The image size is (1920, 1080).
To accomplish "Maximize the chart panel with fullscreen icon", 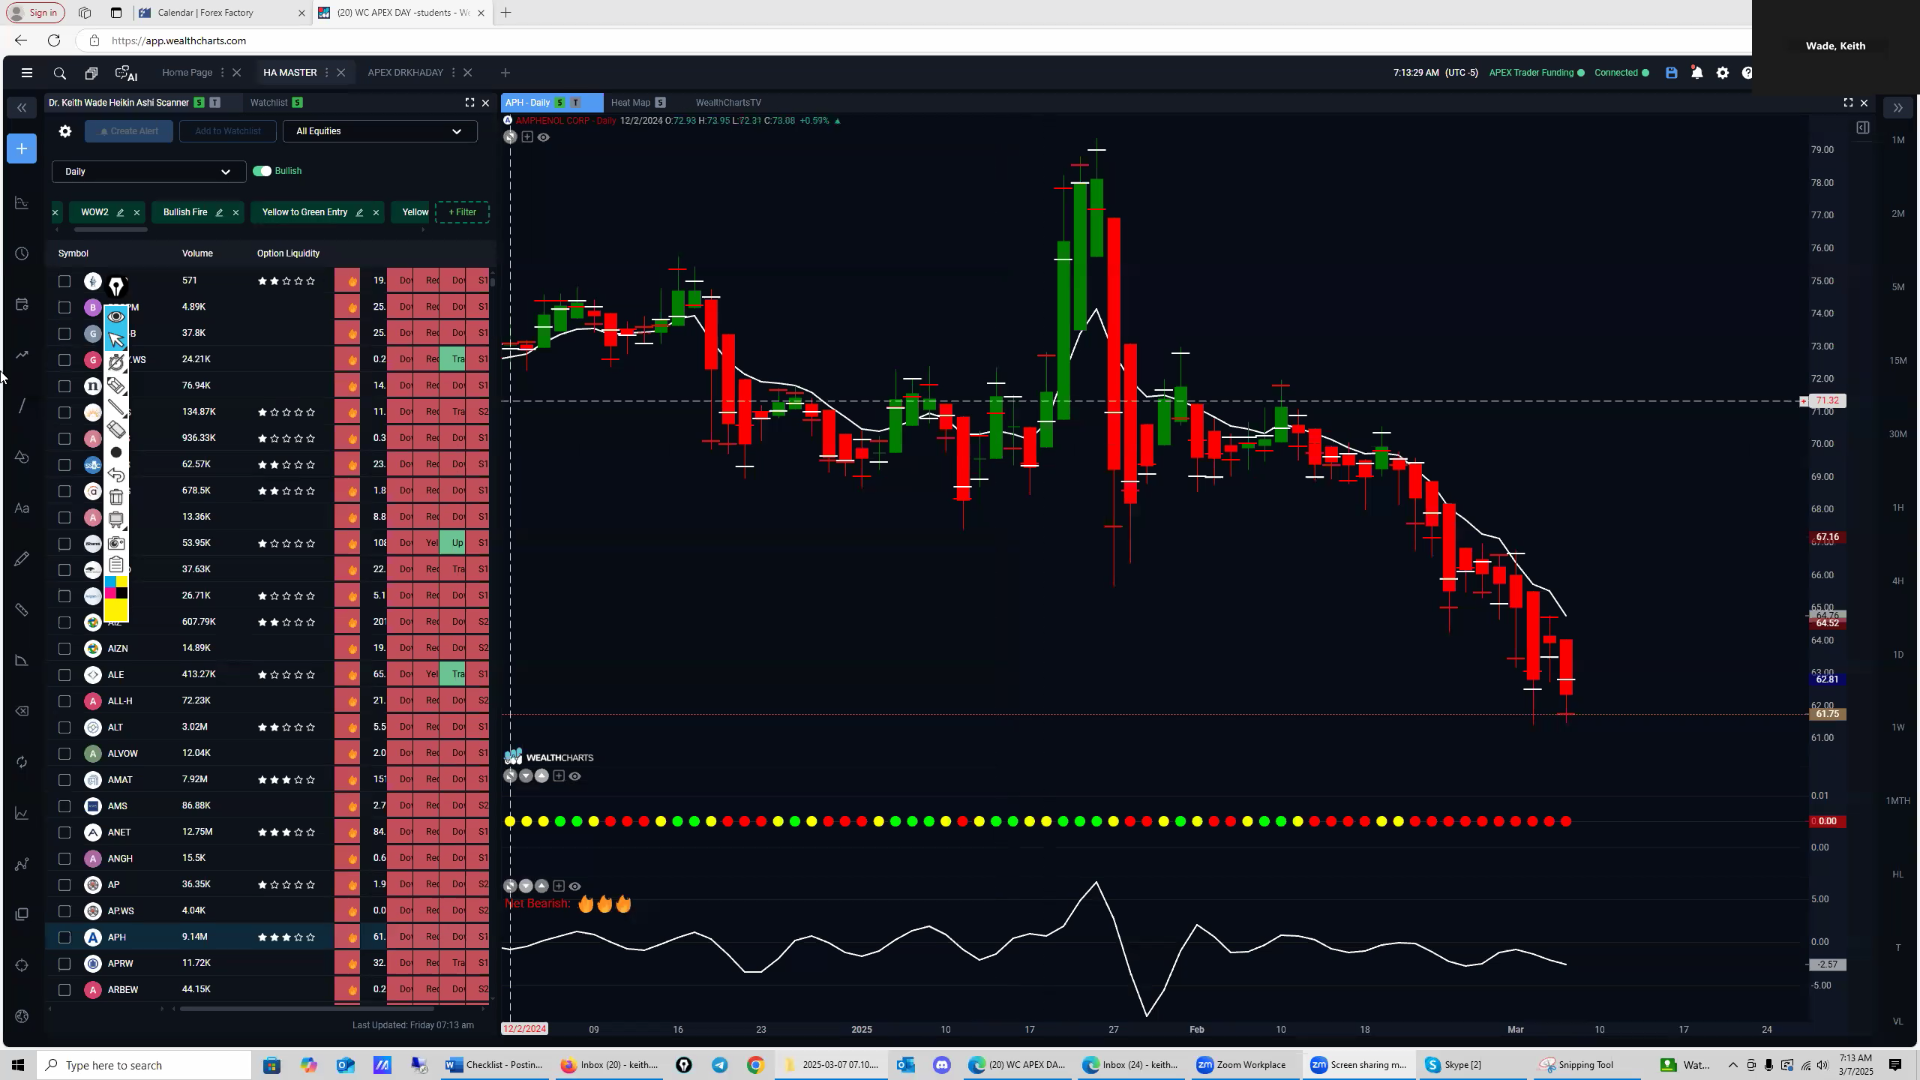I will [x=1848, y=103].
